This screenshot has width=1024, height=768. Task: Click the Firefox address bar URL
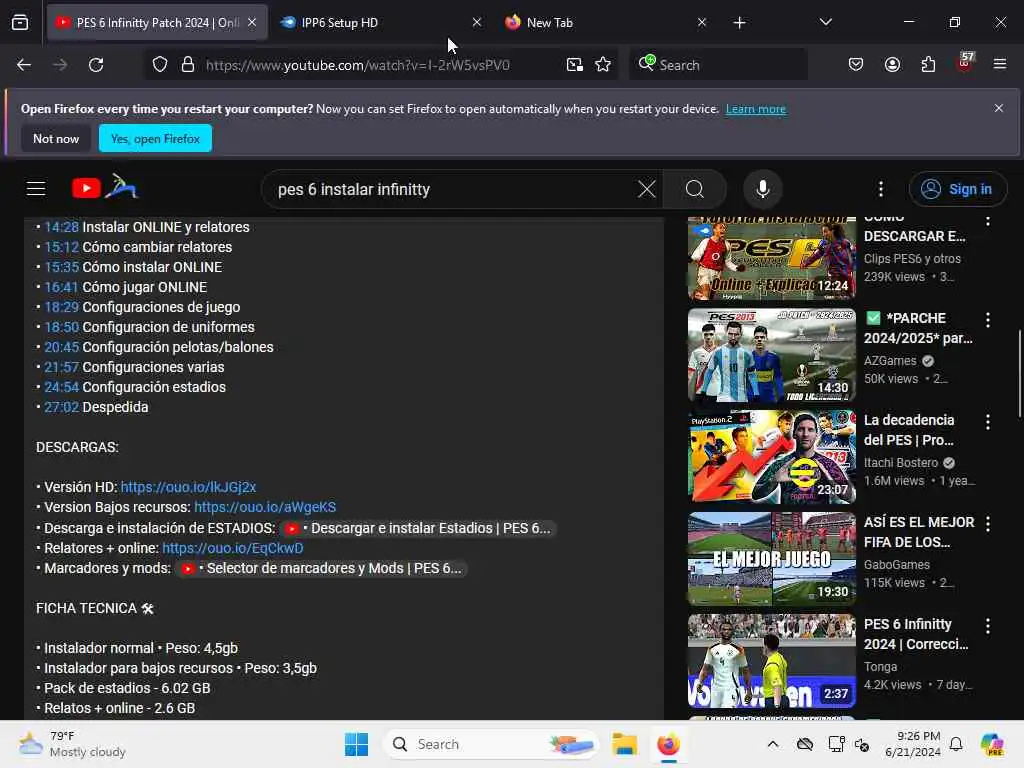358,65
